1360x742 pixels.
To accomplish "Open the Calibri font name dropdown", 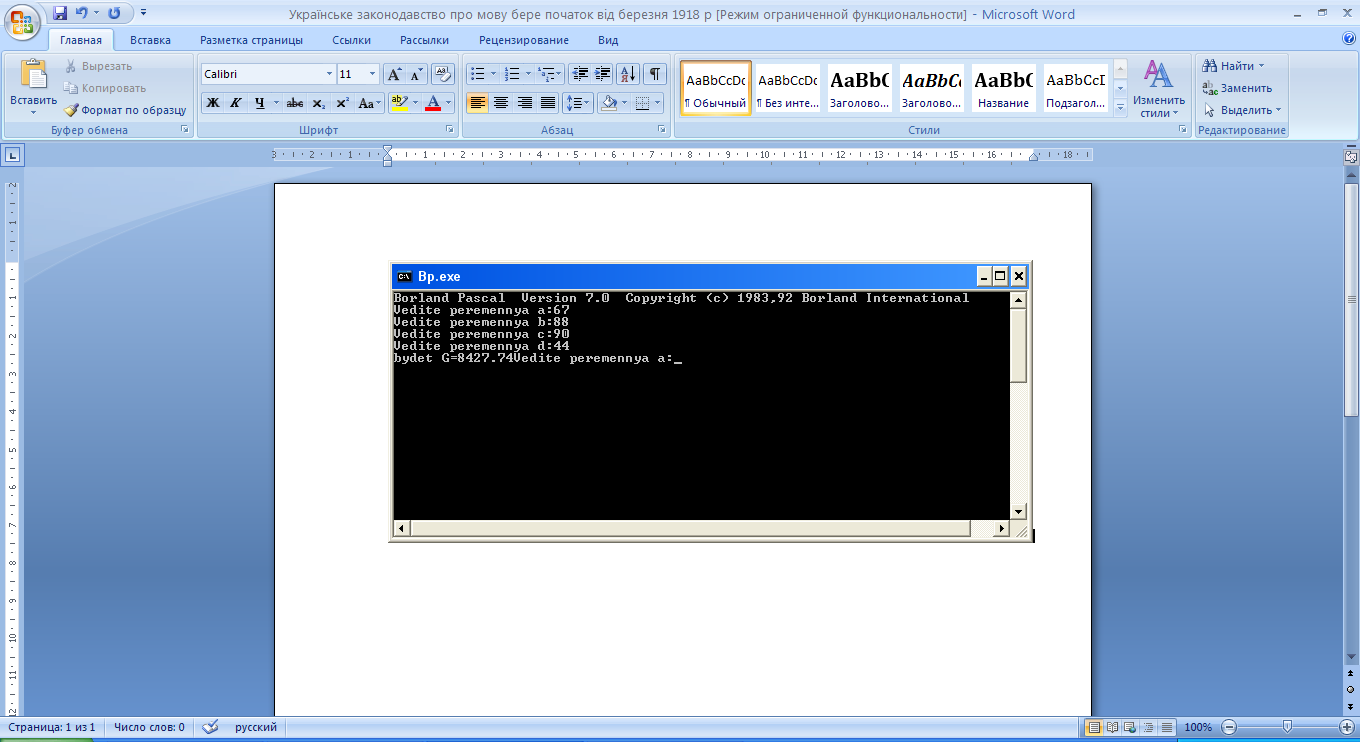I will pos(329,74).
